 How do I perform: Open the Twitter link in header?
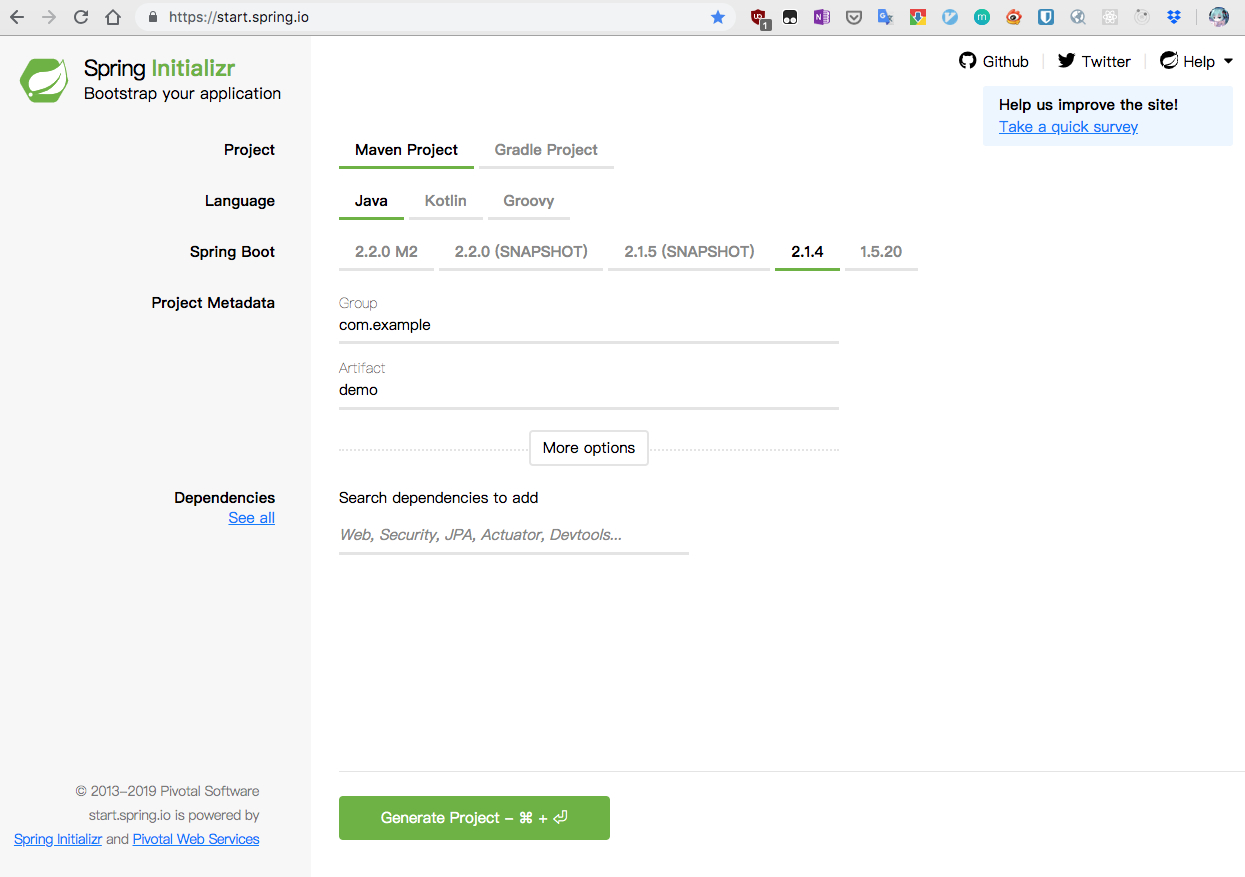(1094, 62)
